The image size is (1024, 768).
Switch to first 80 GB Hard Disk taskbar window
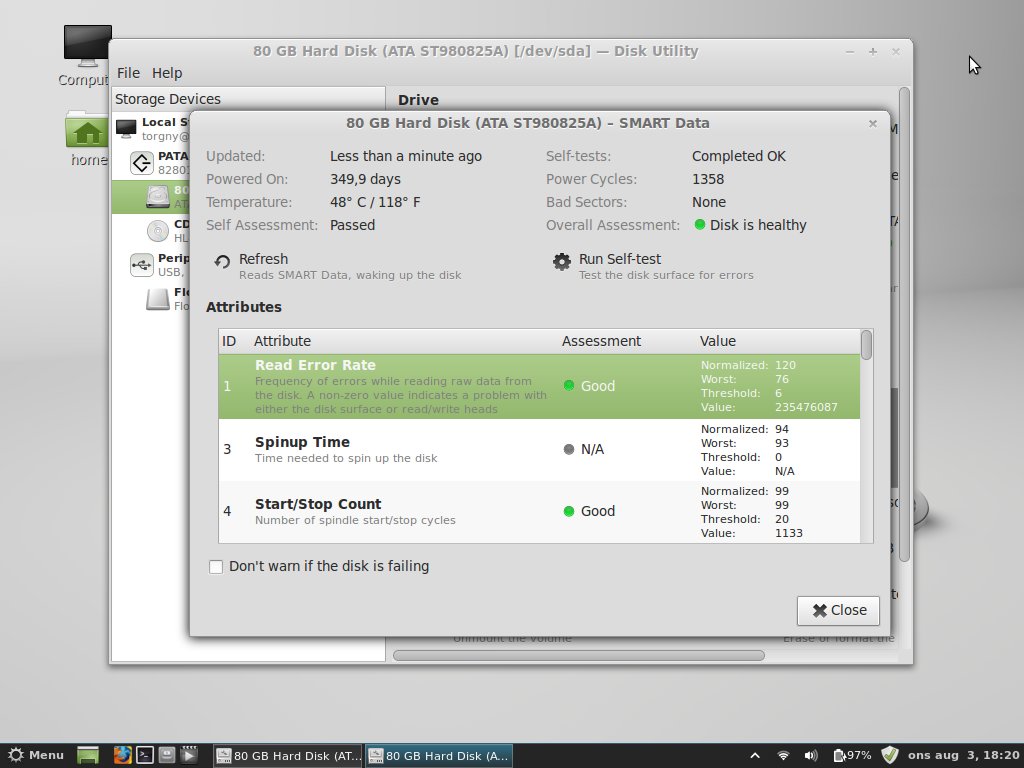click(x=288, y=756)
